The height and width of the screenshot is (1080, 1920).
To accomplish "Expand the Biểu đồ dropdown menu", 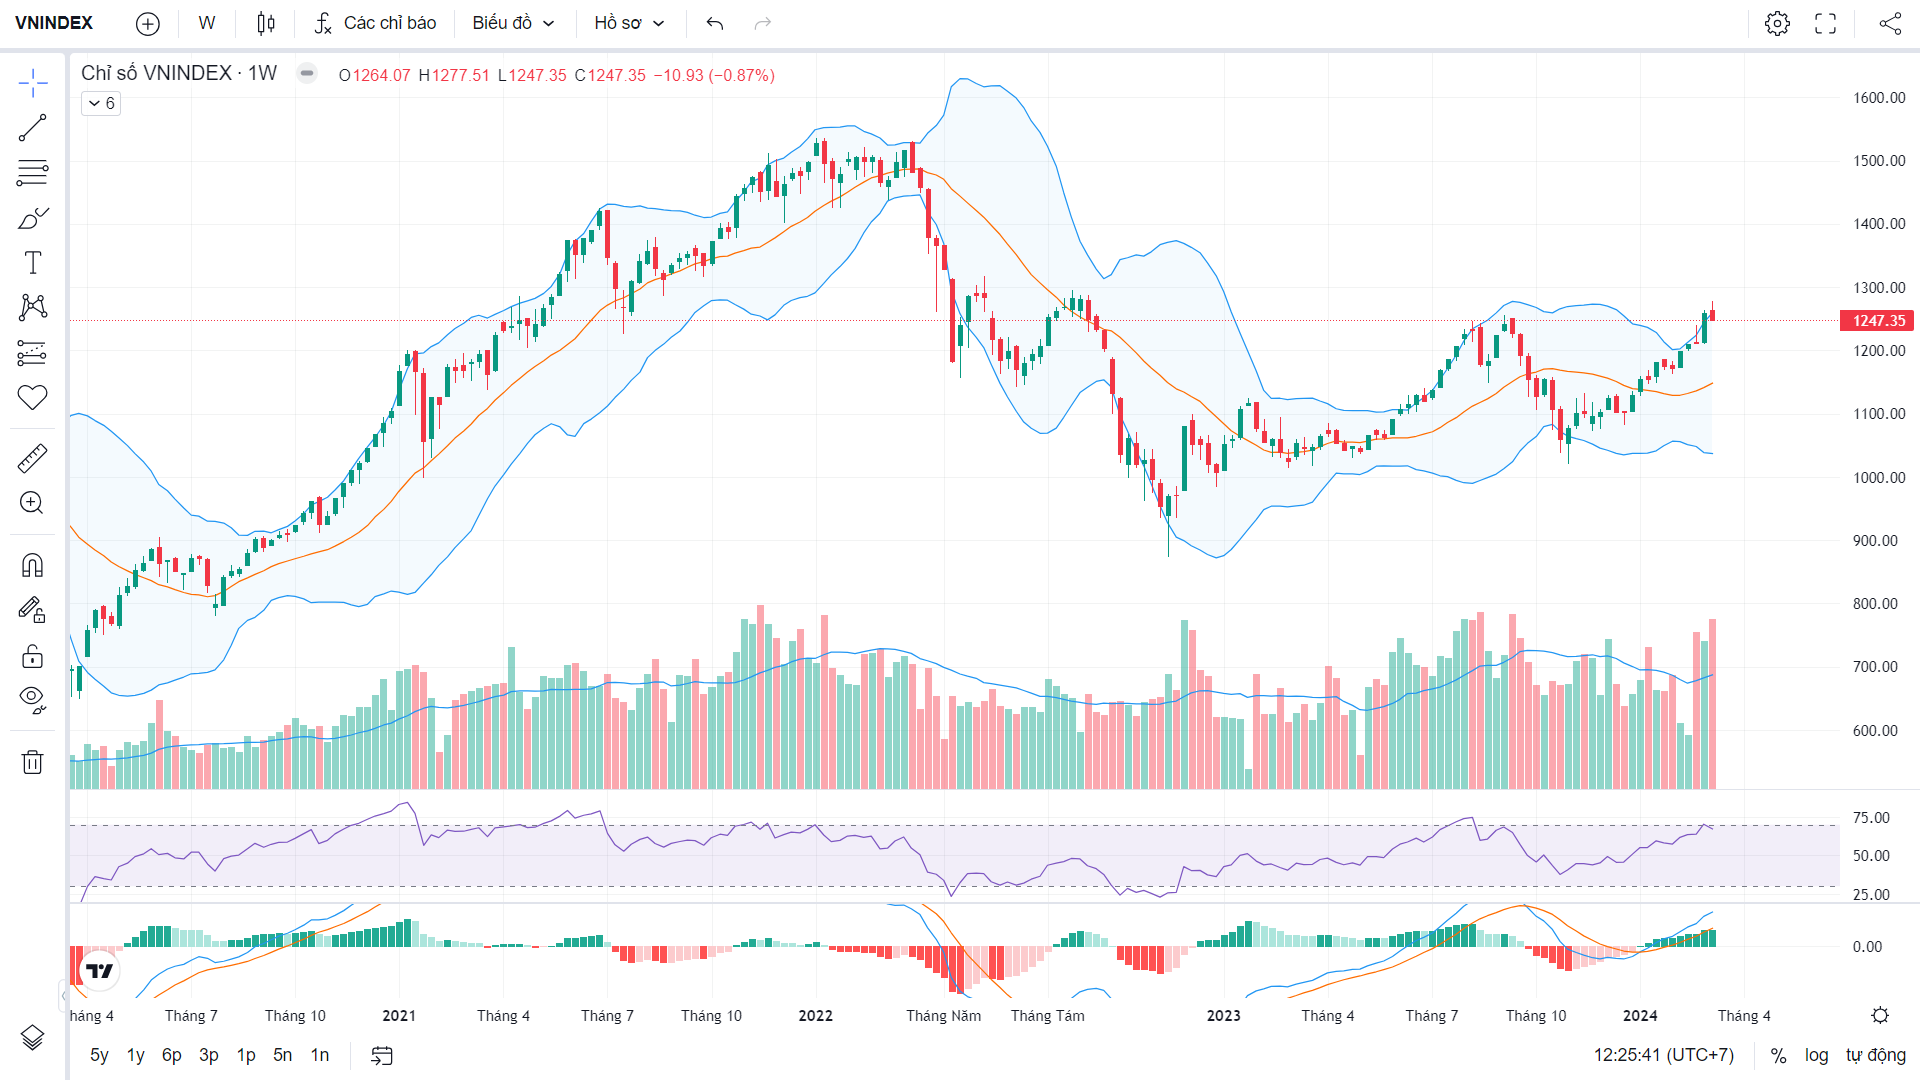I will (x=513, y=23).
